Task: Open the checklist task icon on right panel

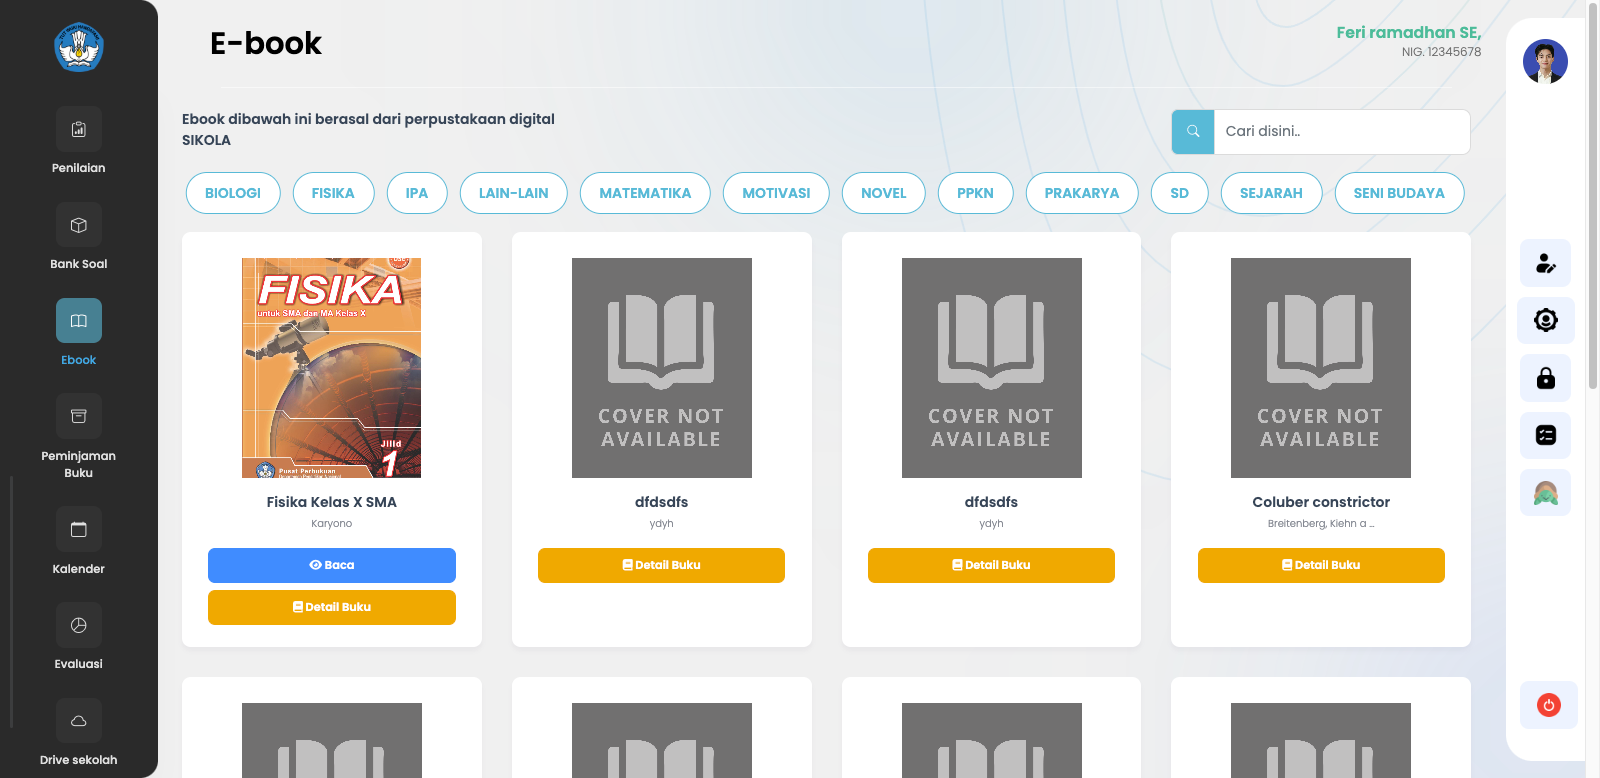Action: (x=1545, y=435)
